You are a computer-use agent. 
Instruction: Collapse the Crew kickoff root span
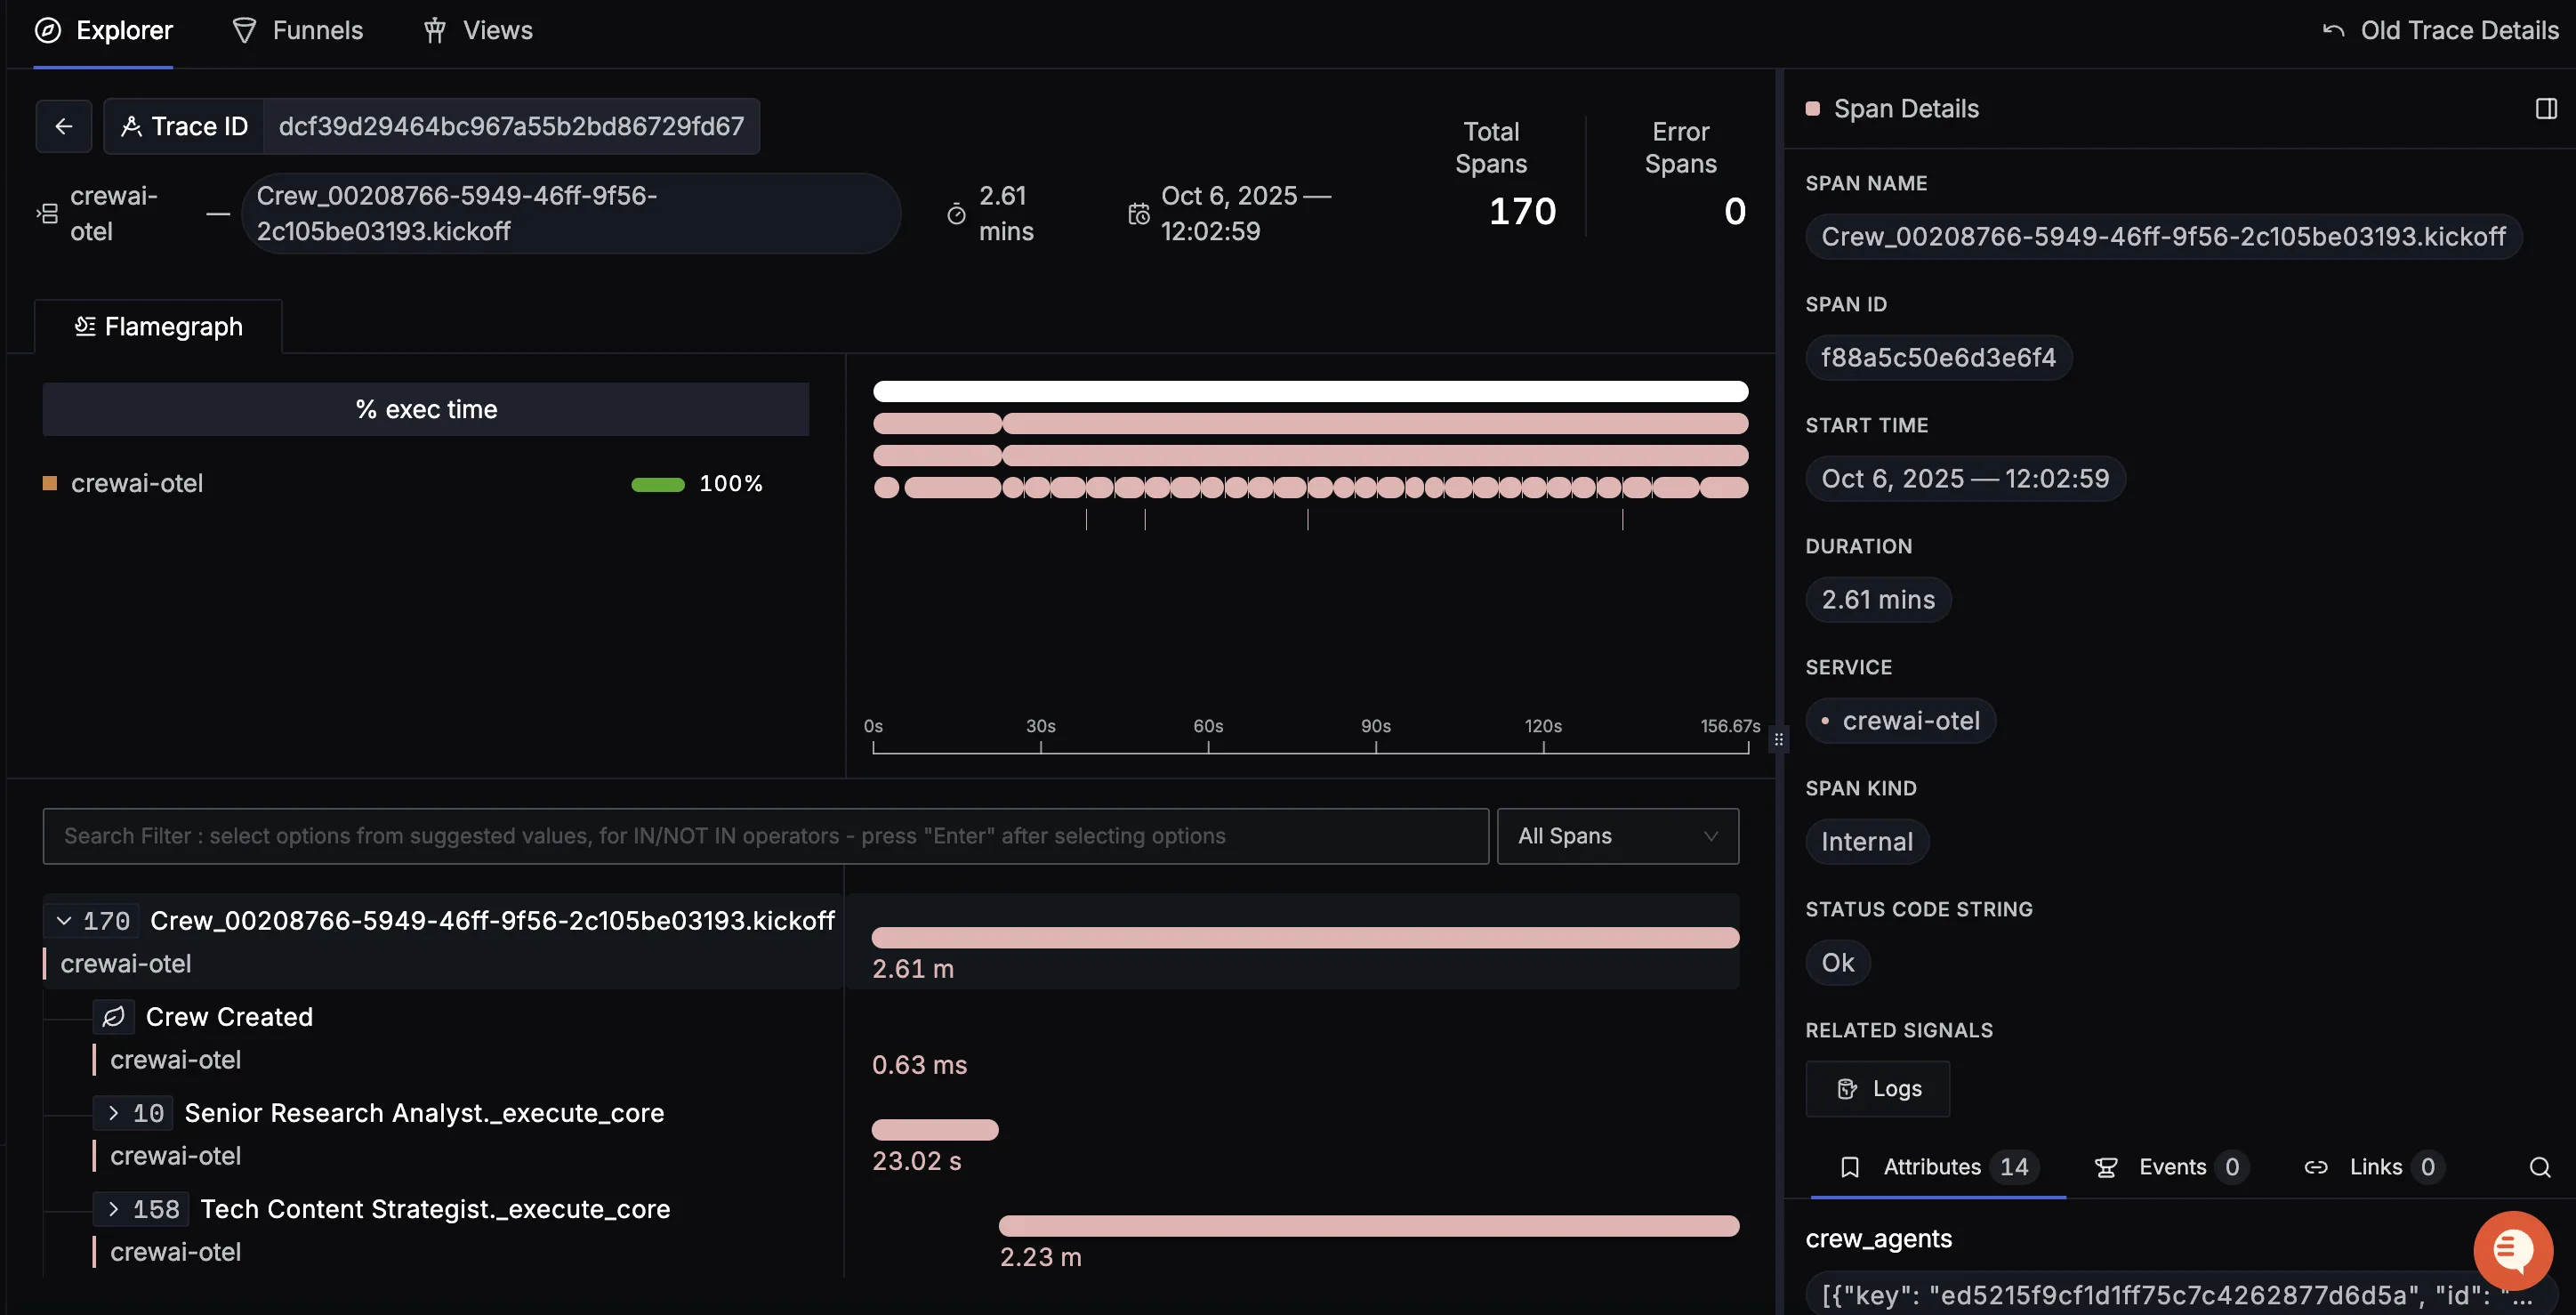pyautogui.click(x=64, y=920)
